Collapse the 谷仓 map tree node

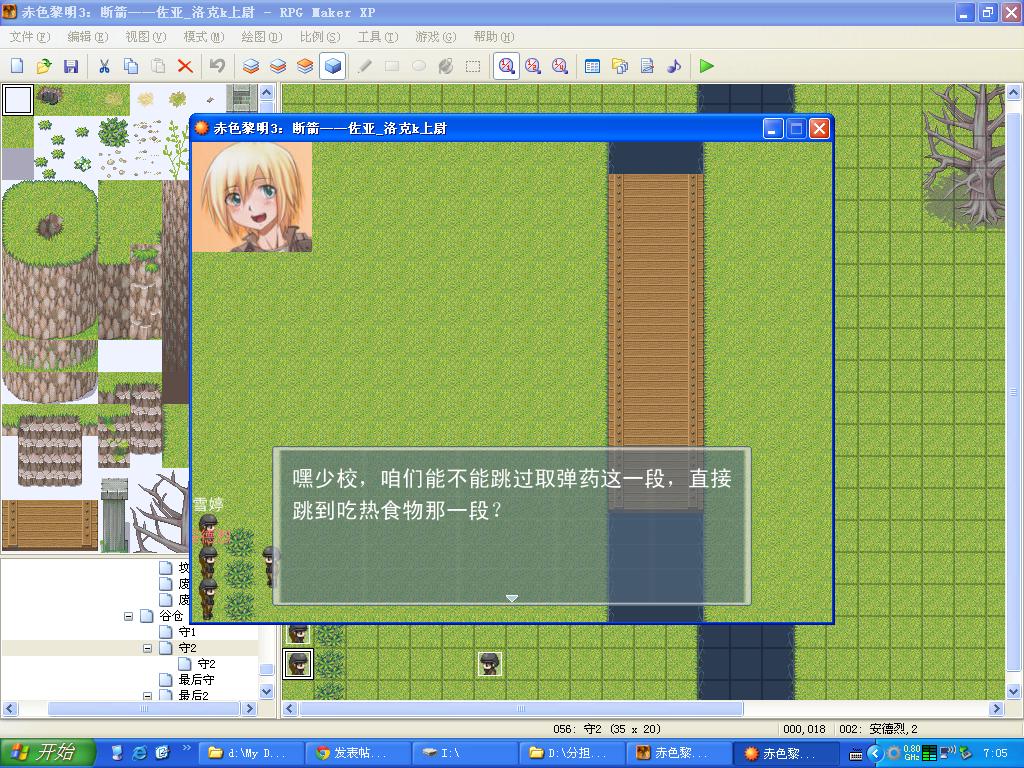129,616
